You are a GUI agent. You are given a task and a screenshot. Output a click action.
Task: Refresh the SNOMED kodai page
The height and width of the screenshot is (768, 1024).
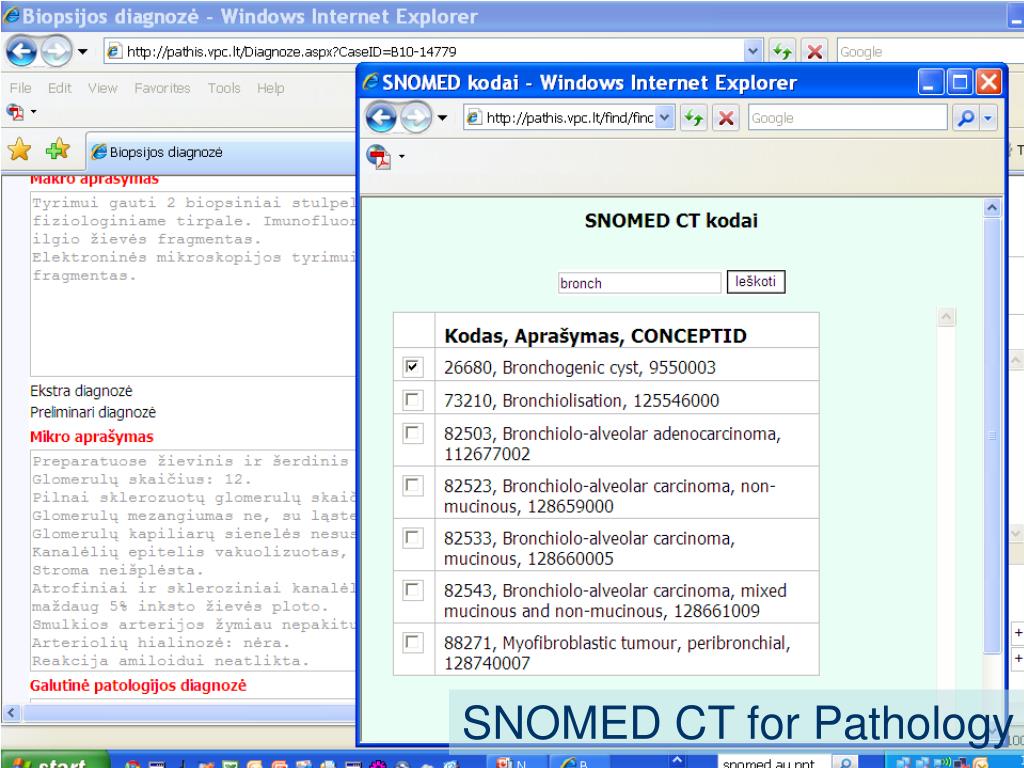(694, 118)
